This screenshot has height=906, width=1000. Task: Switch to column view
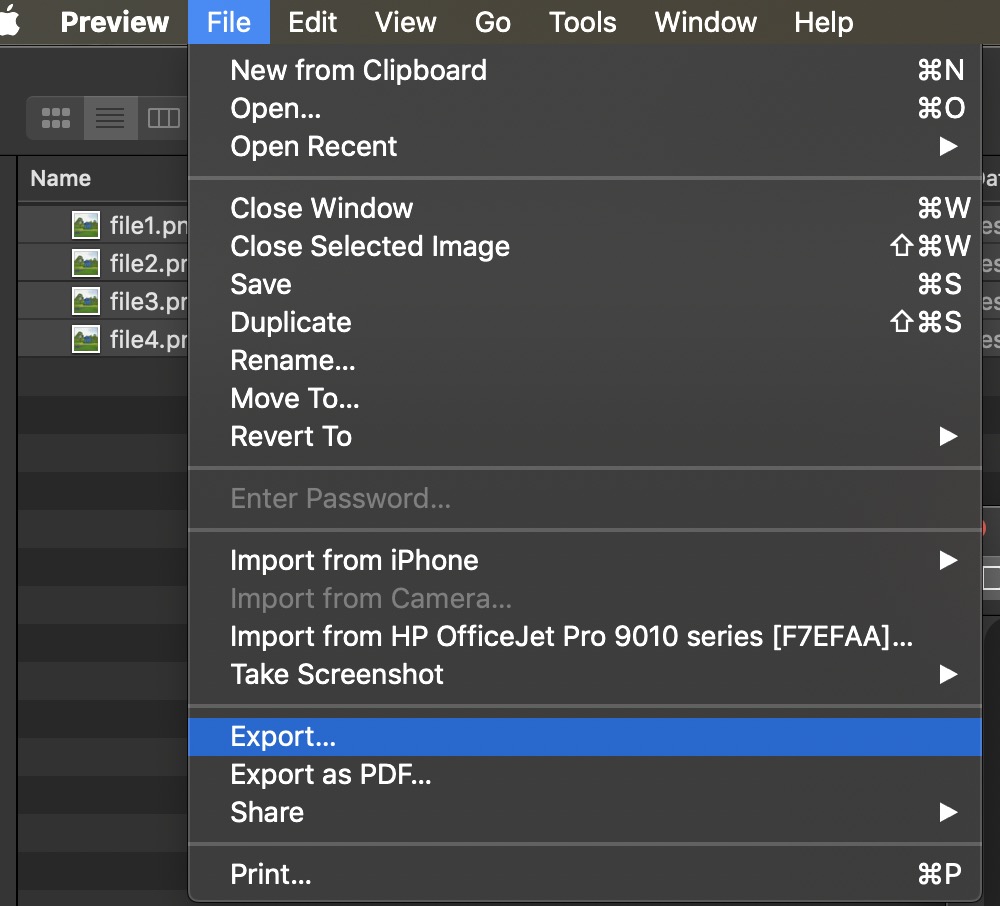pyautogui.click(x=163, y=118)
